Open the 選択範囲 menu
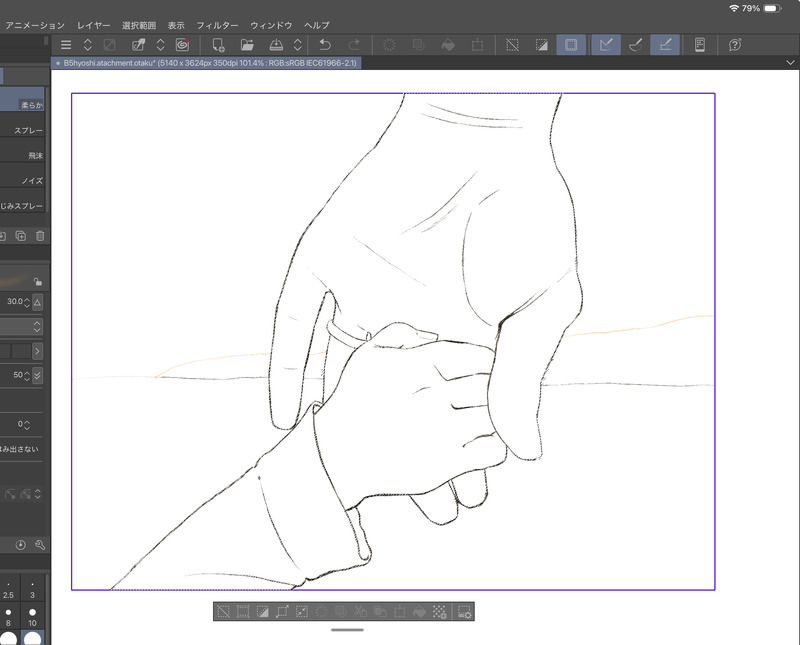800x645 pixels. [139, 25]
